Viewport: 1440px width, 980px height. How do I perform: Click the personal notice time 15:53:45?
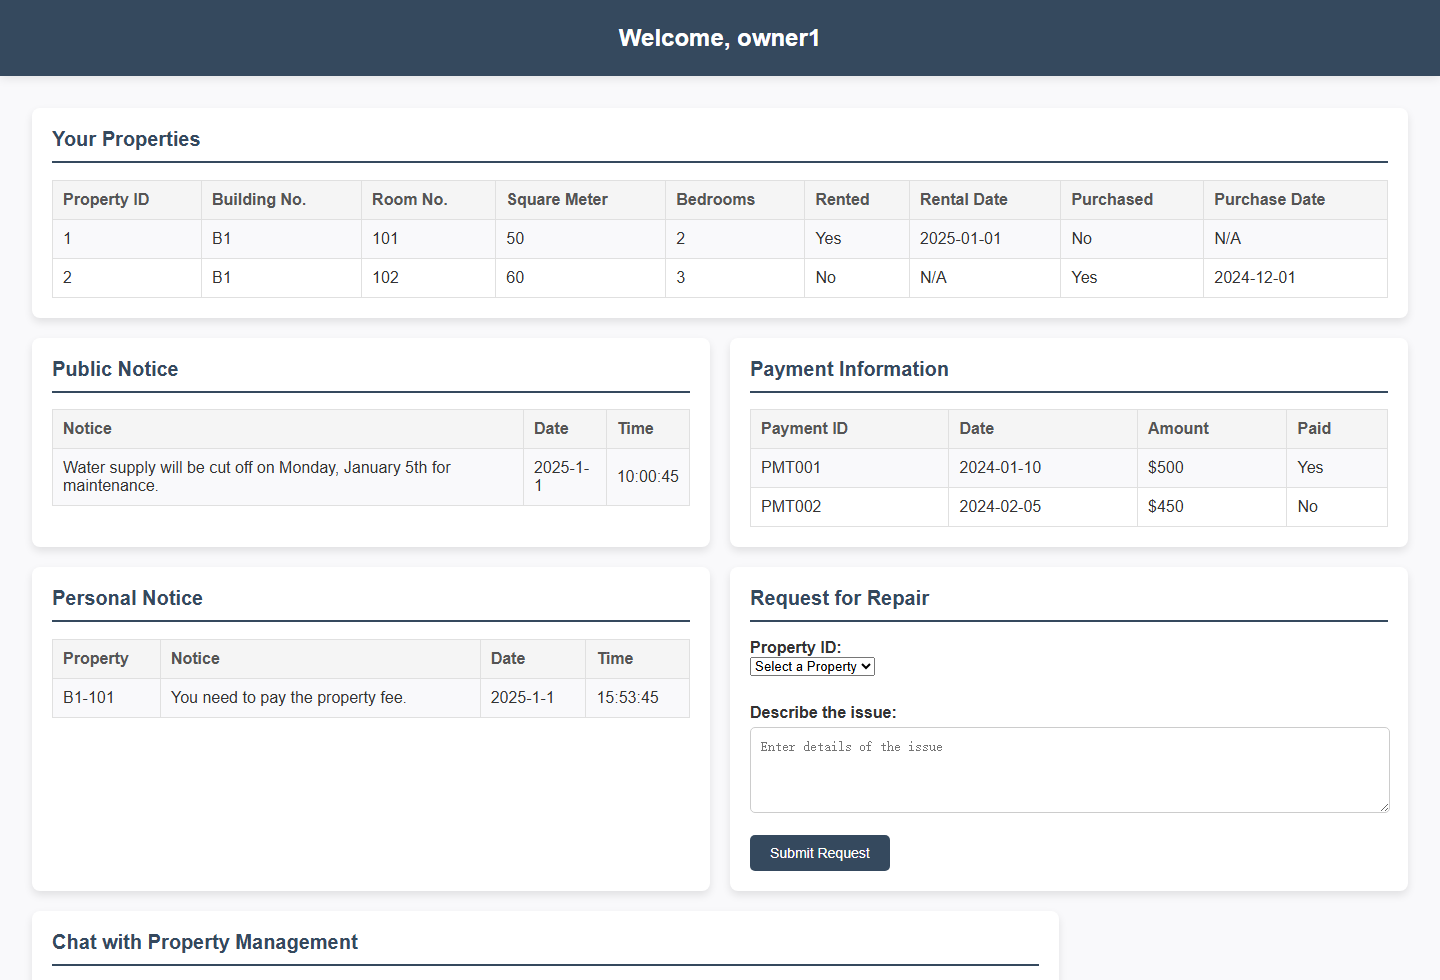pos(637,698)
